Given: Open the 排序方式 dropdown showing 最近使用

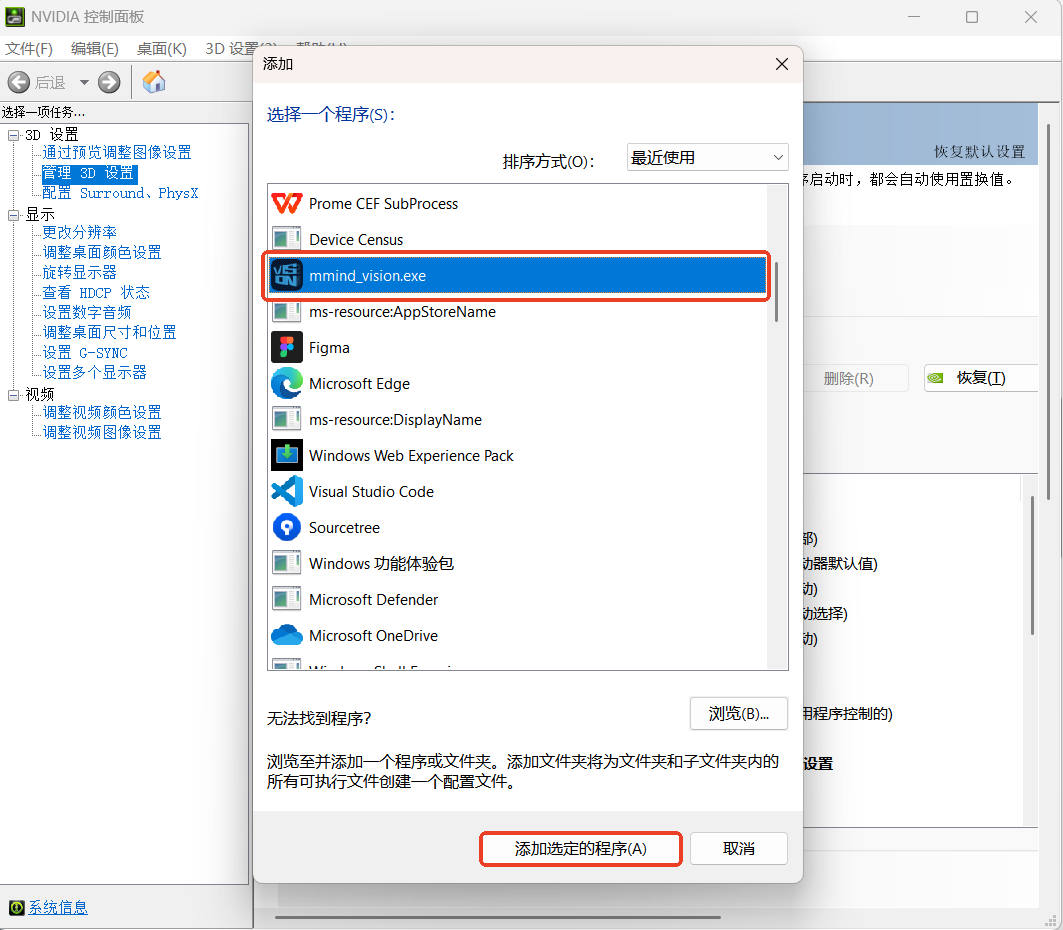Looking at the screenshot, I should click(x=707, y=156).
